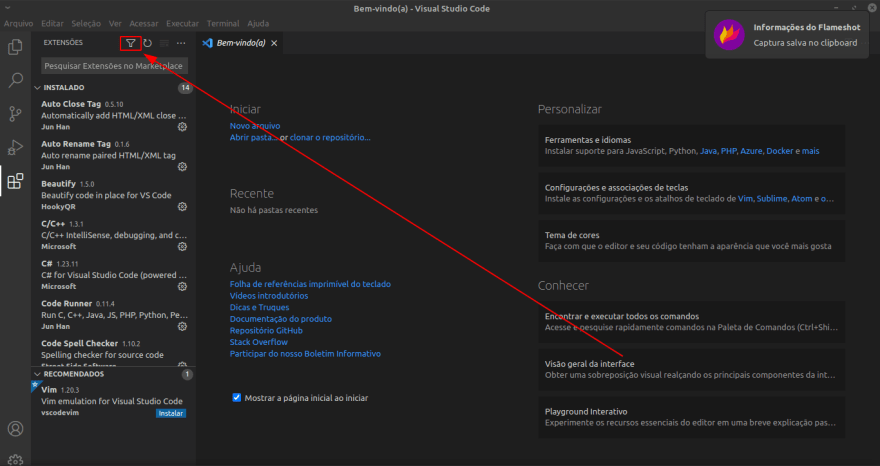
Task: Open the Accounts icon in activity bar
Action: (x=15, y=429)
